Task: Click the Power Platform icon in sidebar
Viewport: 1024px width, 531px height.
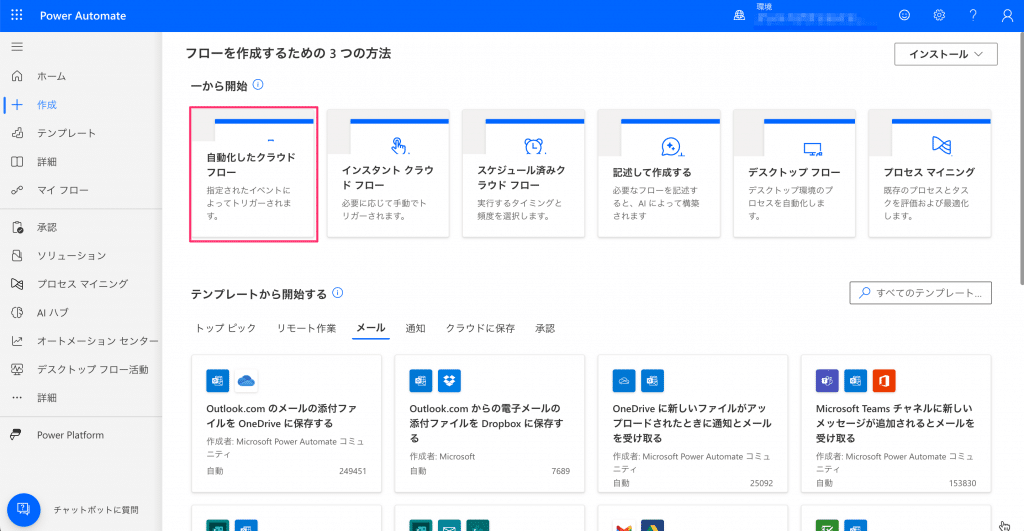Action: 16,435
